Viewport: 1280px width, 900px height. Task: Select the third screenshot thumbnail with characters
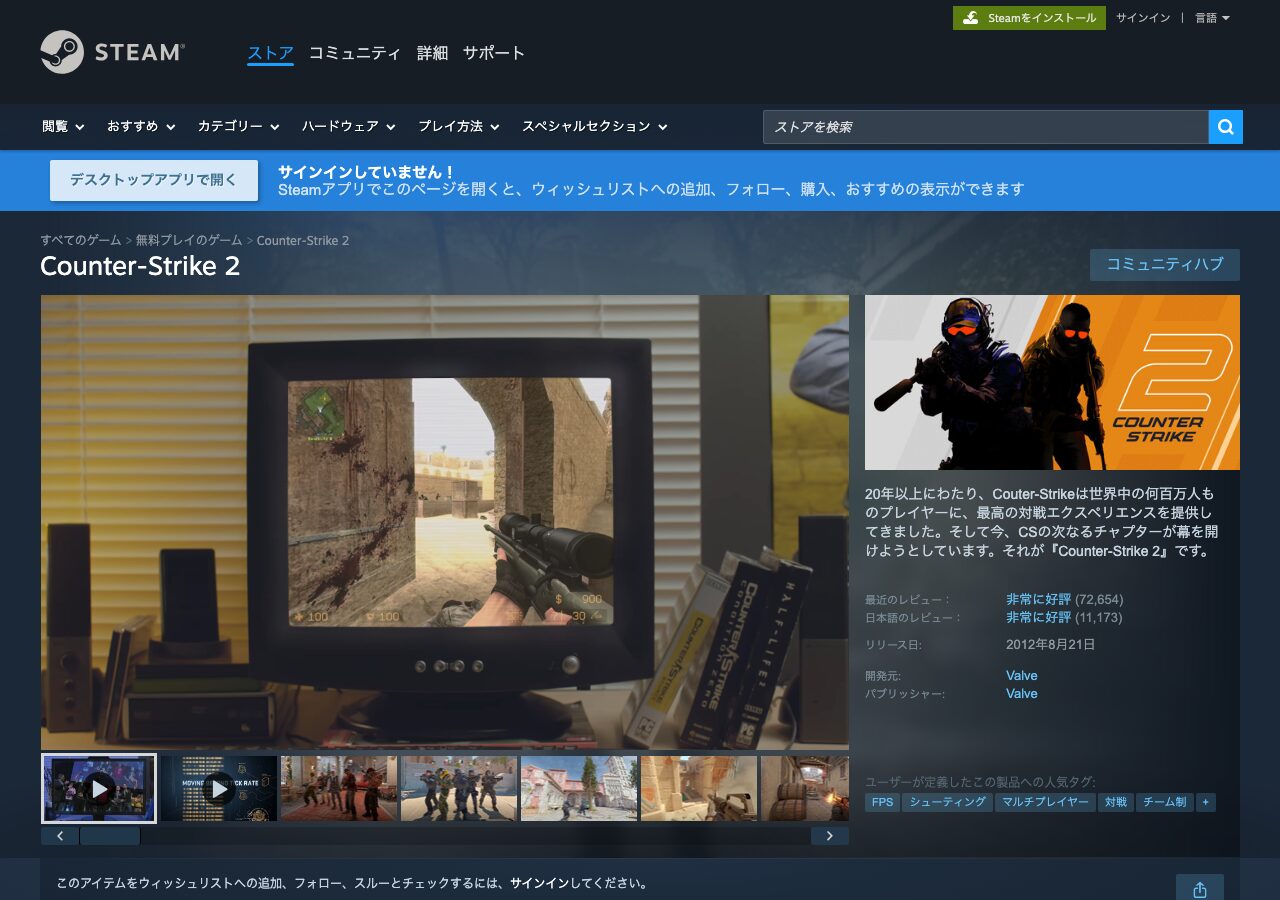point(339,788)
